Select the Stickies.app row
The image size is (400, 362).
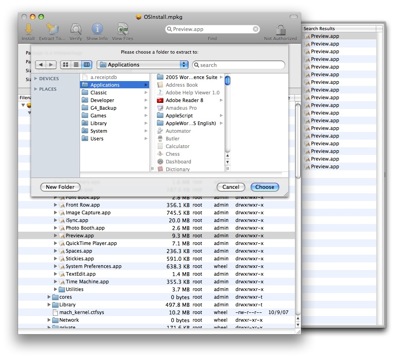click(157, 259)
